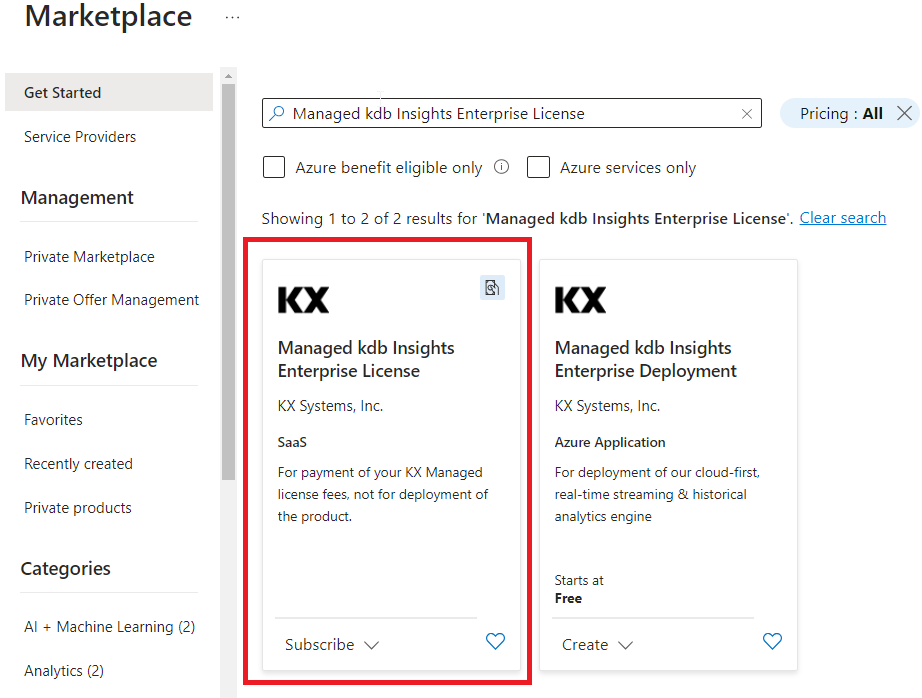This screenshot has height=698, width=922.
Task: Favorite the Managed kdb Insights Enterprise License offer
Action: click(x=495, y=642)
